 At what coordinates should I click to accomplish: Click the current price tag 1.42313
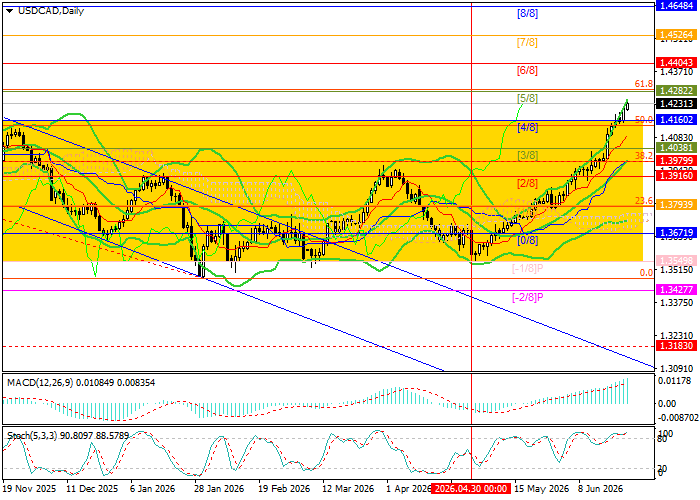point(676,104)
